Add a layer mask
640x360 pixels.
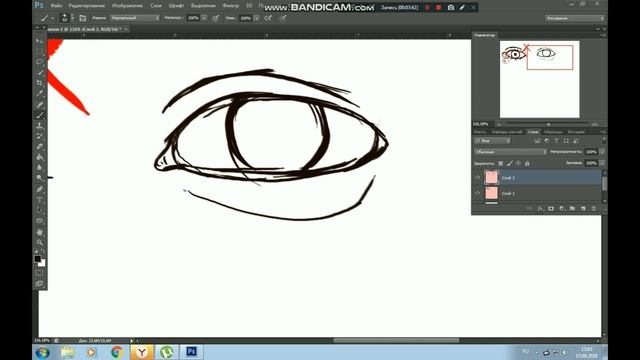[x=551, y=209]
